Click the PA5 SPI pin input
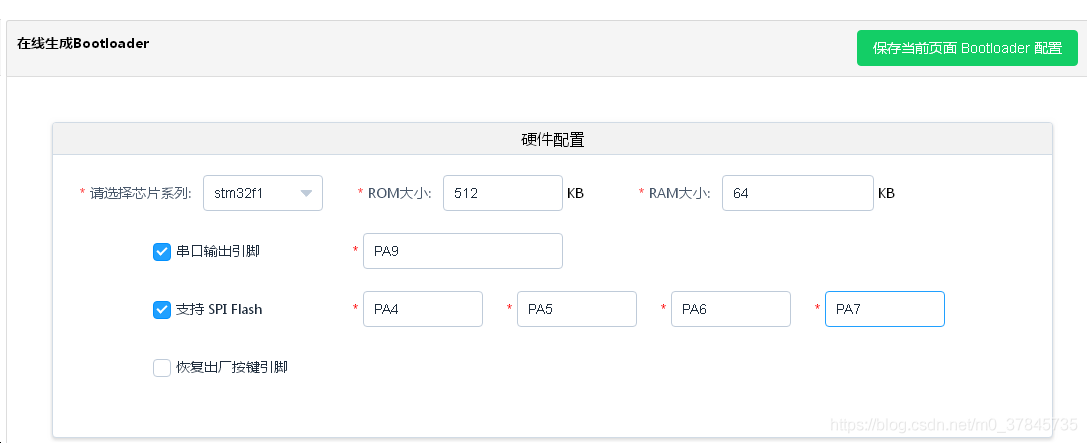 pos(576,310)
